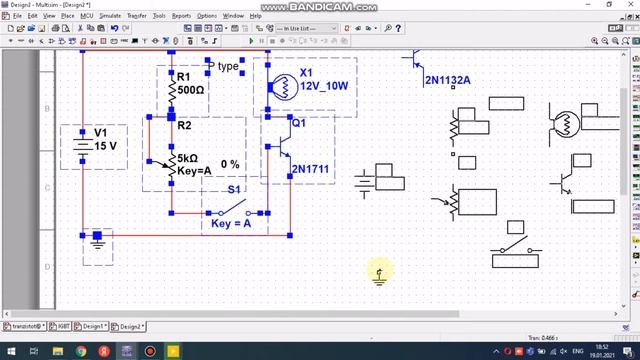Toggle switch S1 in the circuit
The image size is (640, 360).
pyautogui.click(x=234, y=208)
